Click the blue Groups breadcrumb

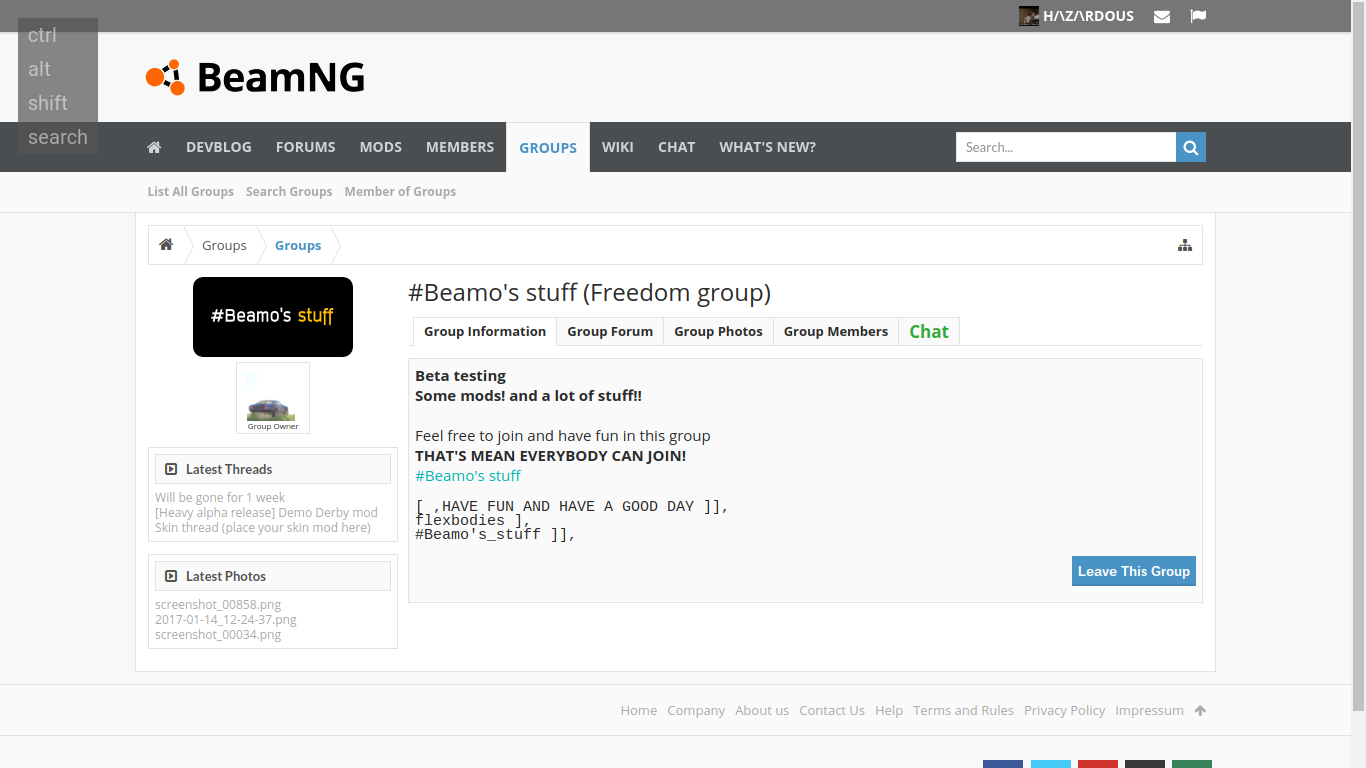point(298,245)
